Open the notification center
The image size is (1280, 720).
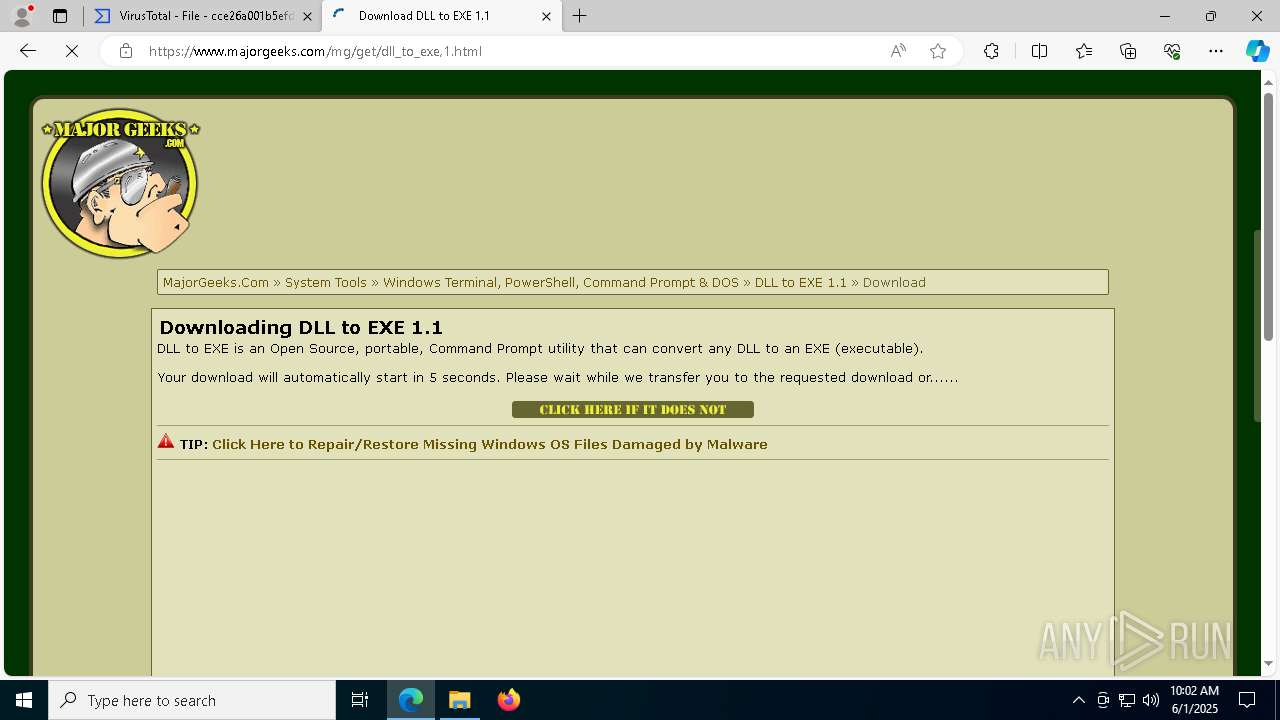(x=1247, y=700)
